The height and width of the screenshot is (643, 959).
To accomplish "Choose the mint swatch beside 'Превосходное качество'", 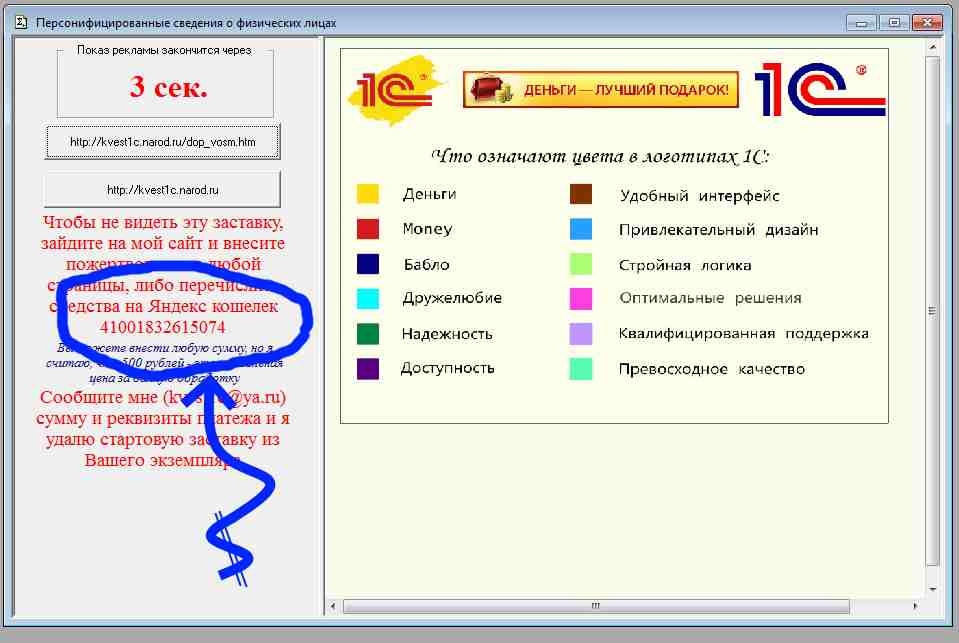I will pyautogui.click(x=580, y=369).
